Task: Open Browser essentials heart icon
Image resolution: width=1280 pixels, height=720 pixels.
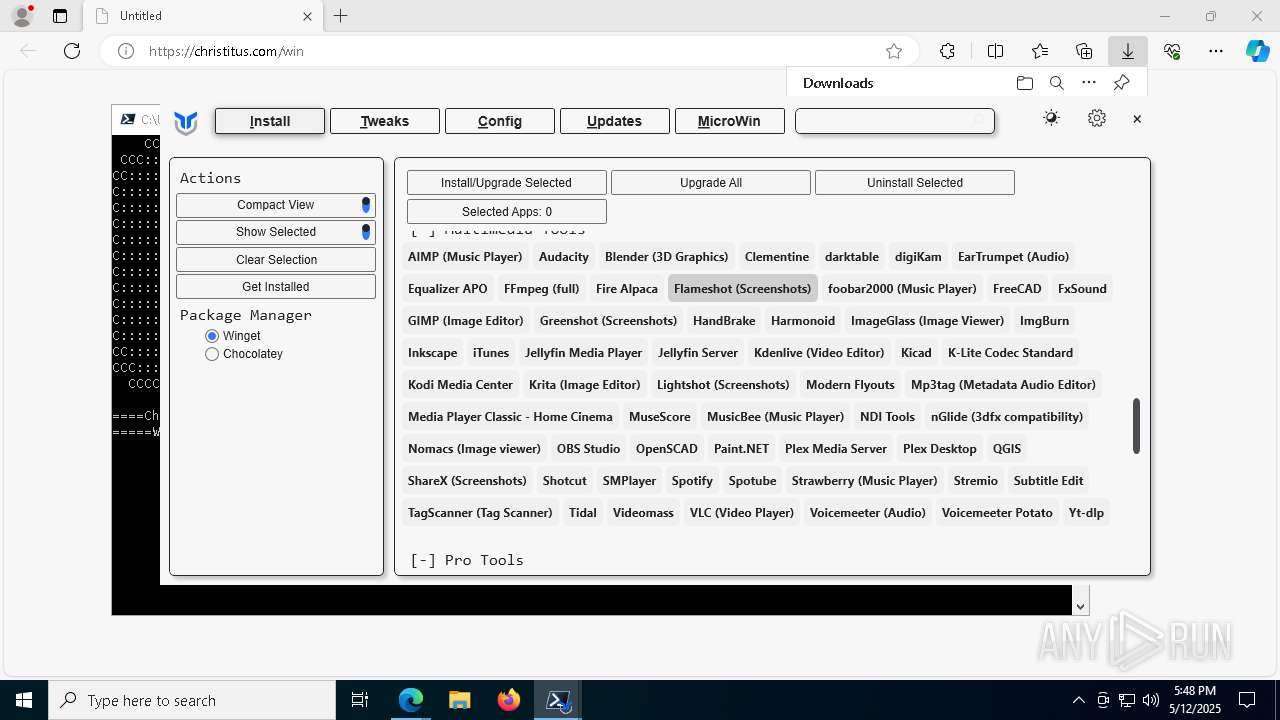Action: point(1172,51)
